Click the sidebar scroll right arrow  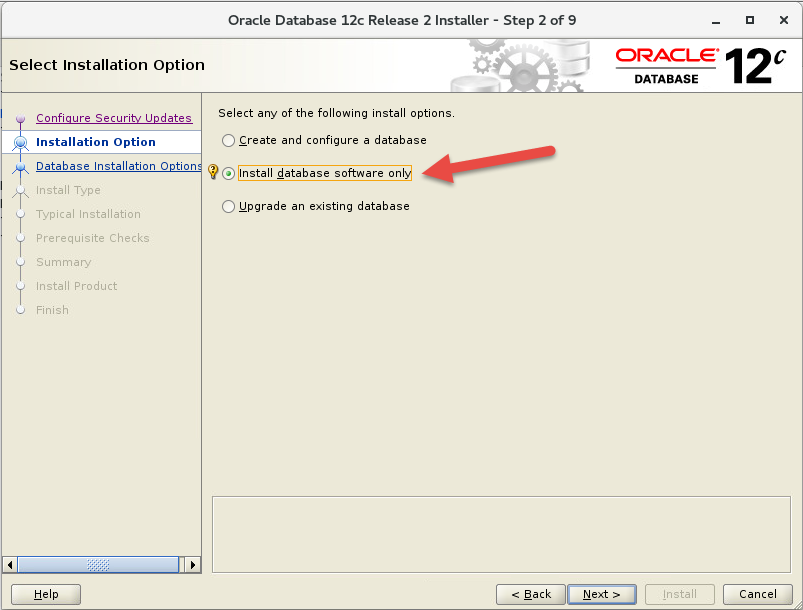coord(193,565)
